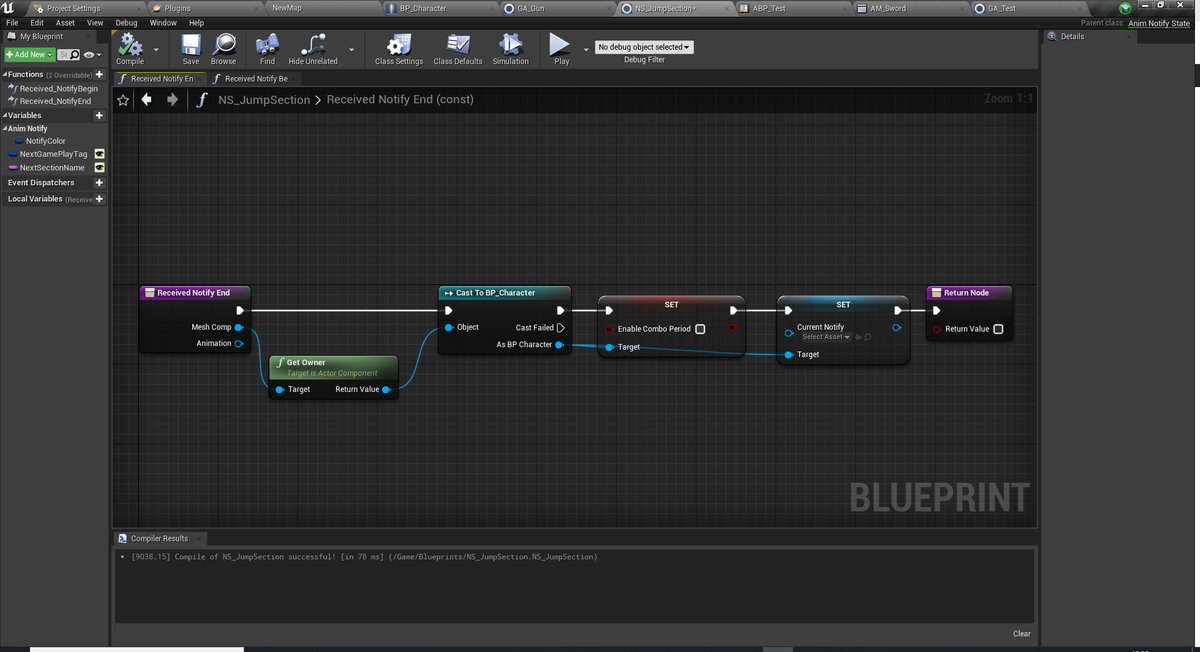Open the Window menu

pyautogui.click(x=163, y=23)
